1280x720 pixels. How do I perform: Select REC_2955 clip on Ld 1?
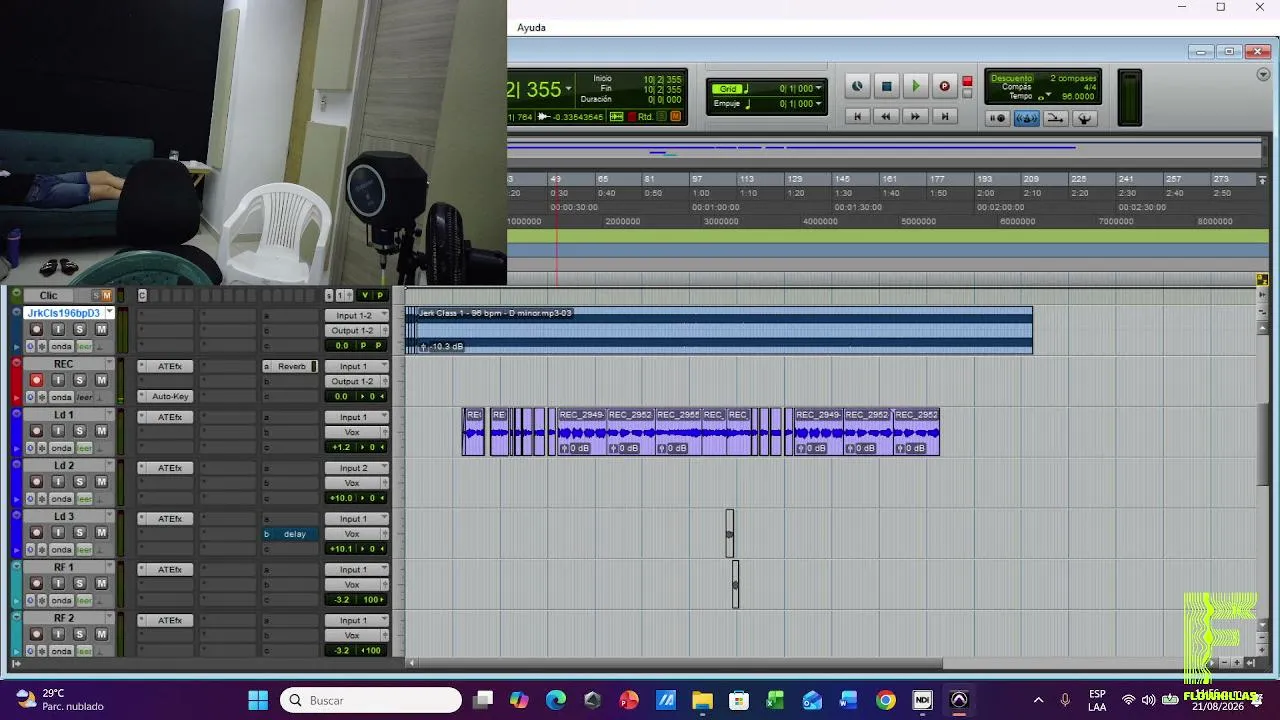click(678, 431)
